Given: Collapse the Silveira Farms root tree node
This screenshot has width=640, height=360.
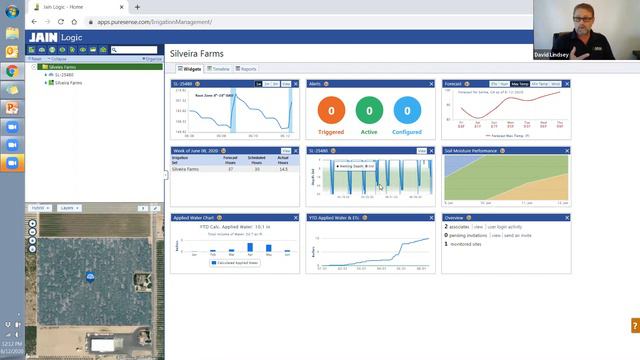Looking at the screenshot, I should pos(34,67).
